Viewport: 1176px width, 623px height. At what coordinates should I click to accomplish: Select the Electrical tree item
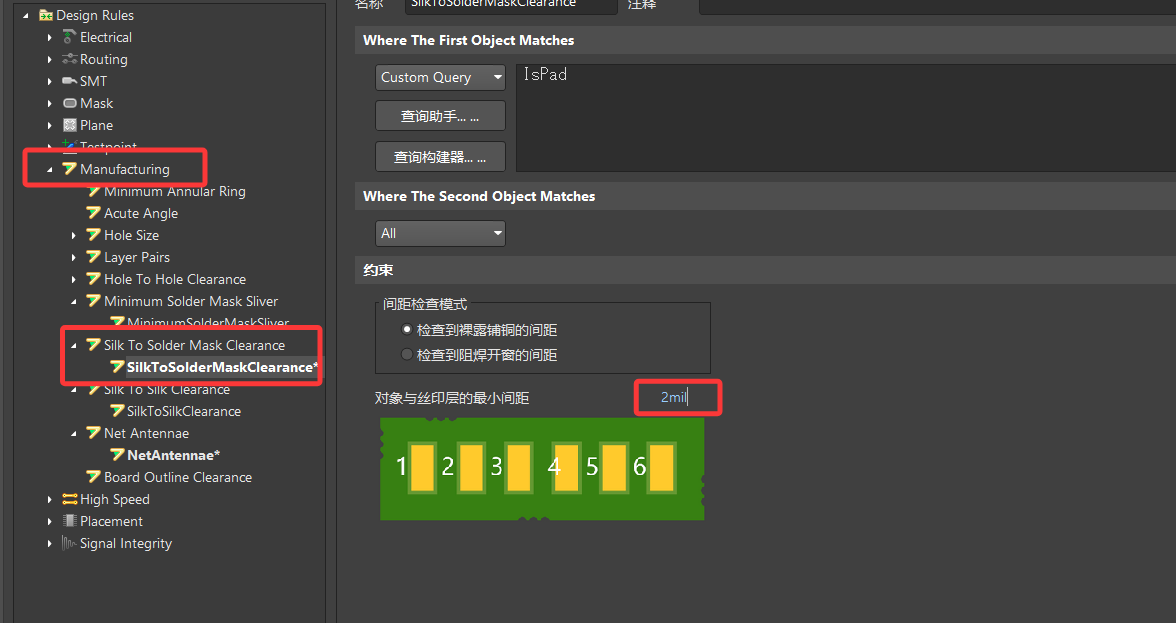(106, 37)
